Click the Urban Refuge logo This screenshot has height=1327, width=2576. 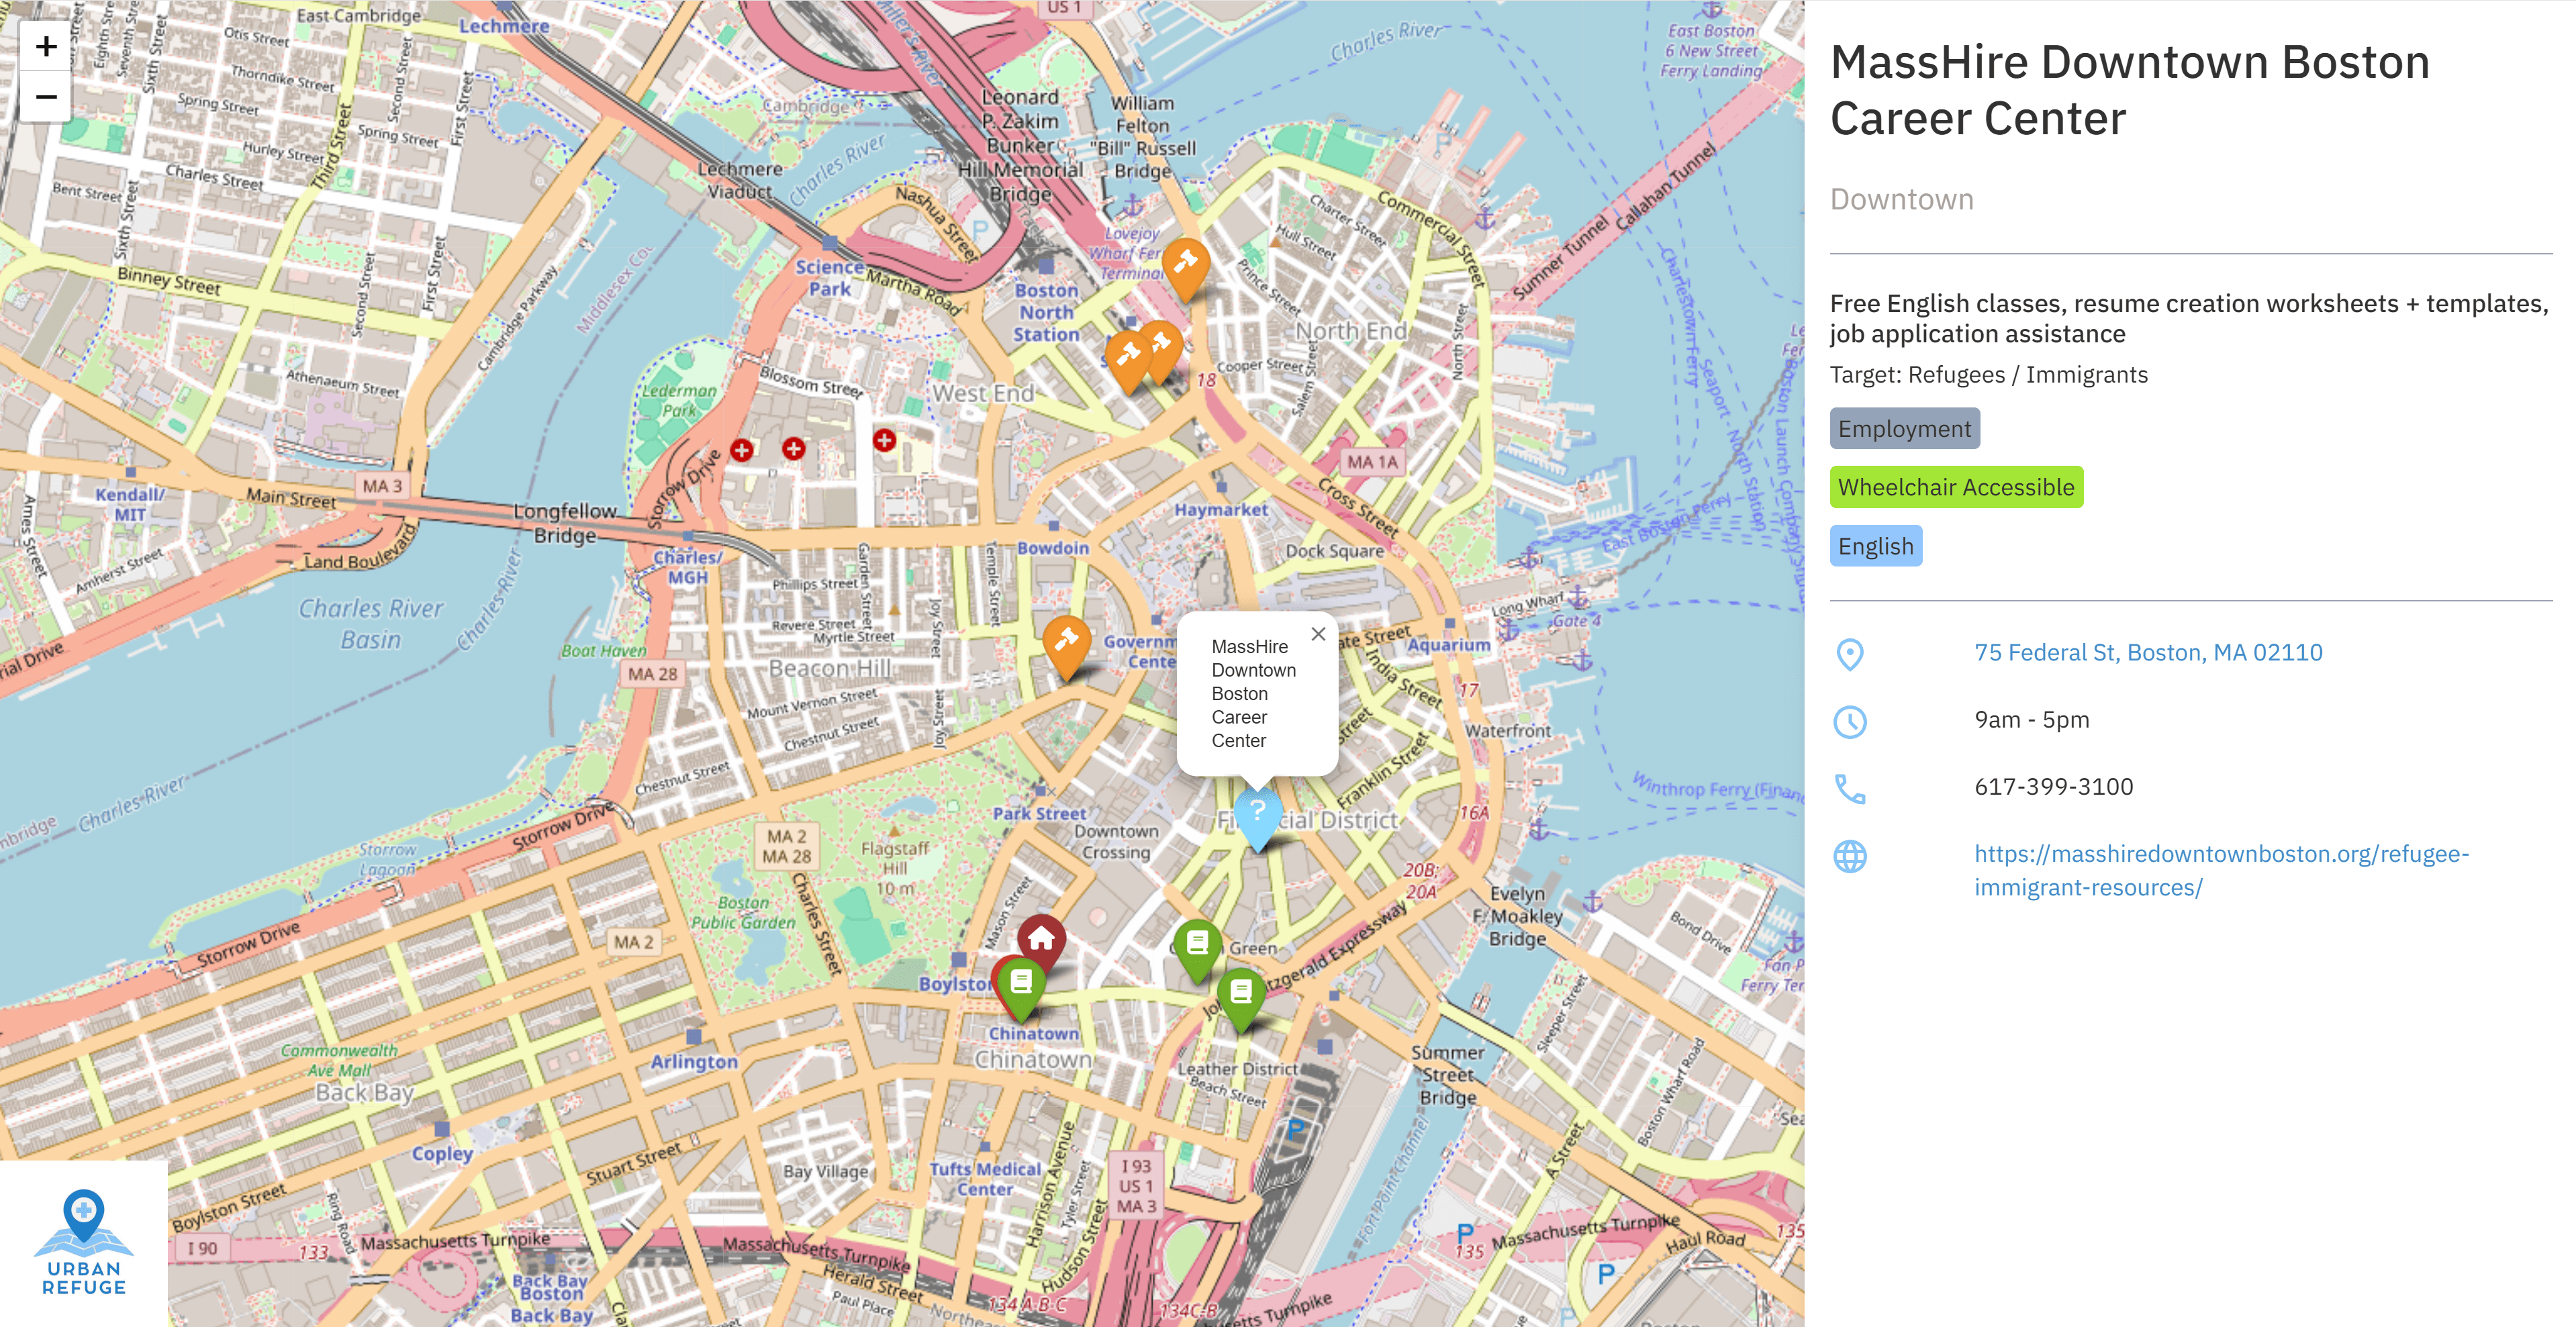point(83,1242)
